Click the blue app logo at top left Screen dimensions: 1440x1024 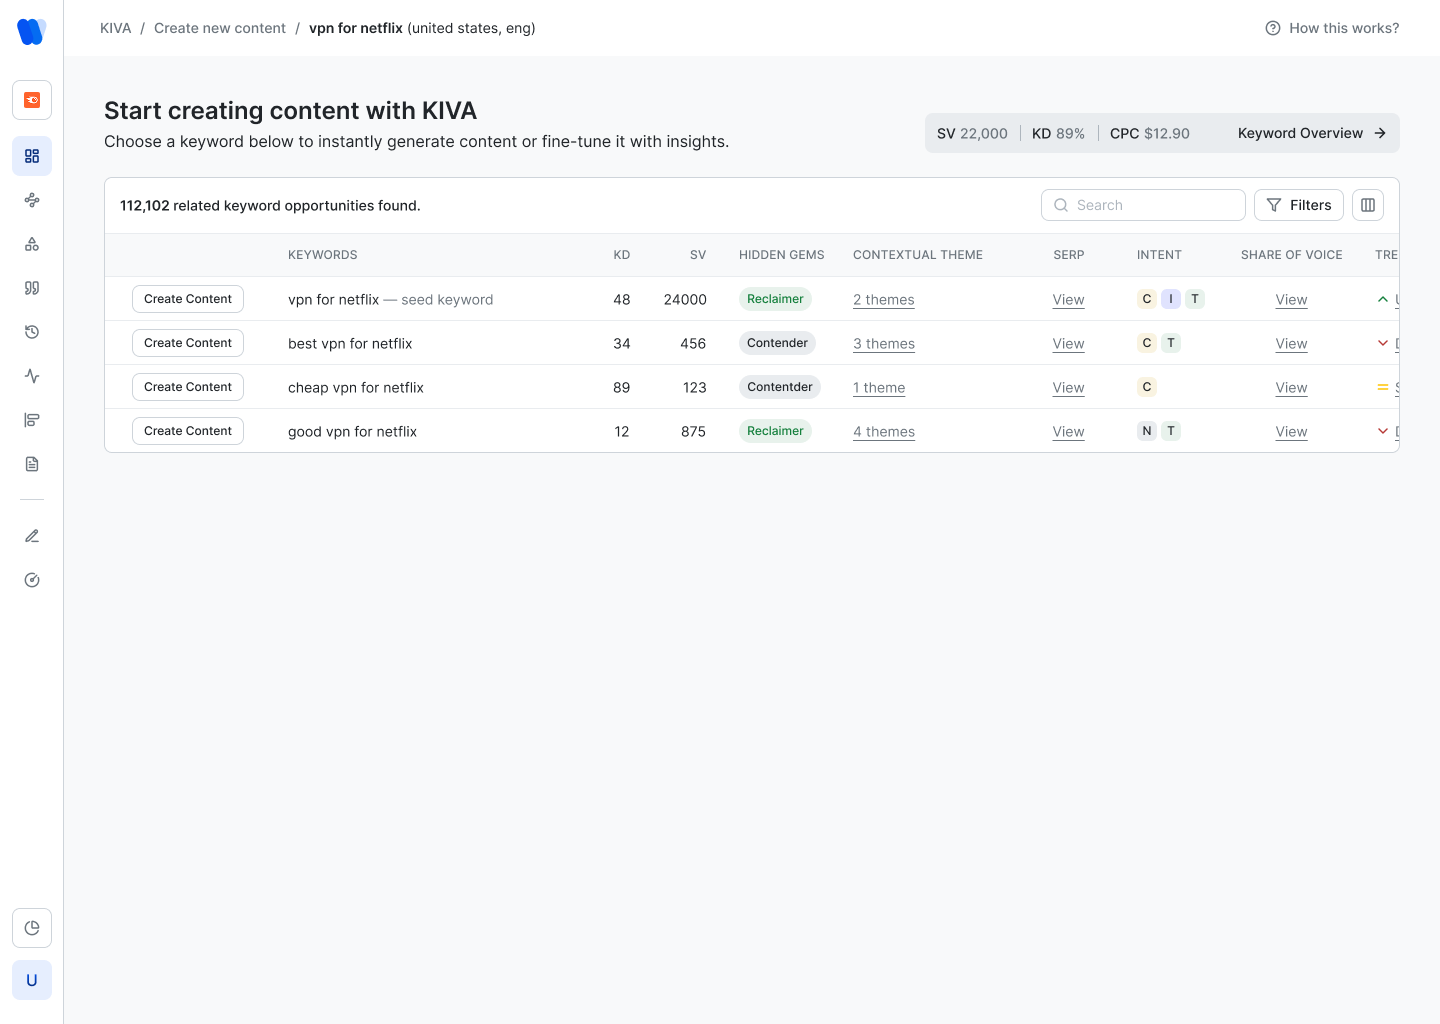[32, 31]
